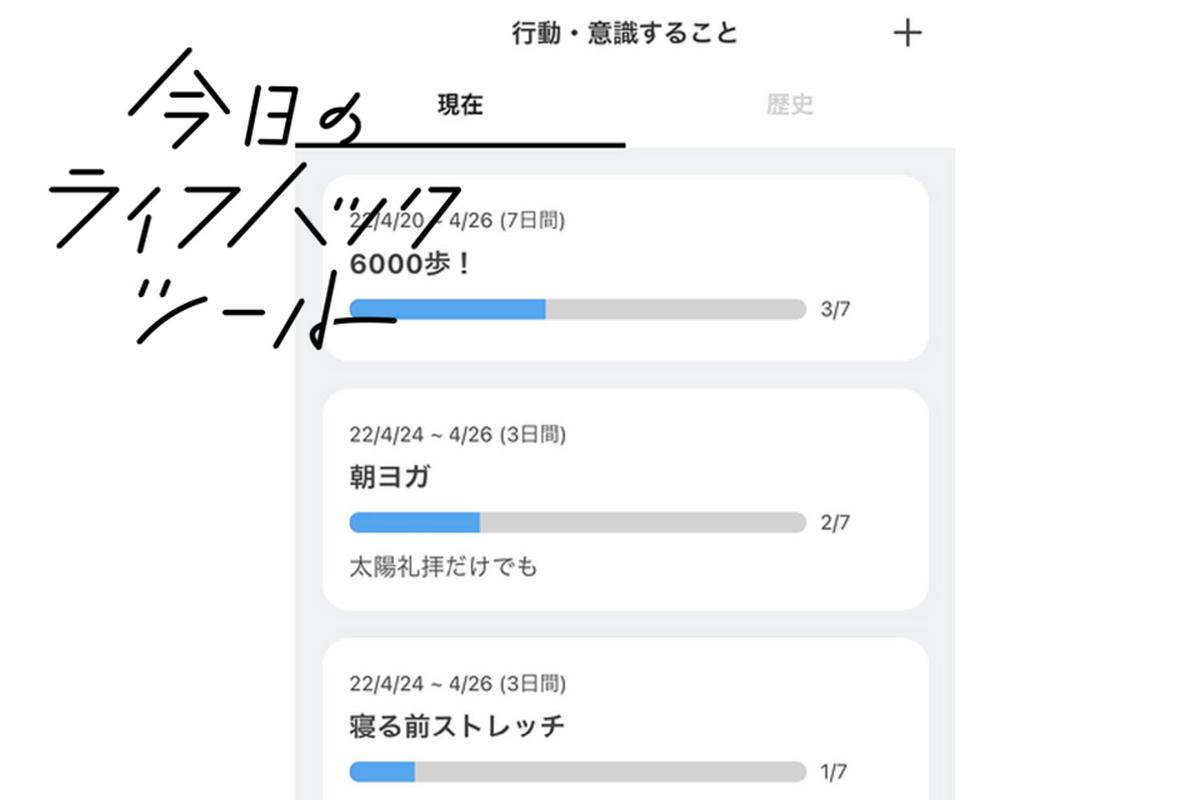The height and width of the screenshot is (800, 1200).
Task: Click the 朝ヨガ progress bar
Action: (x=578, y=523)
